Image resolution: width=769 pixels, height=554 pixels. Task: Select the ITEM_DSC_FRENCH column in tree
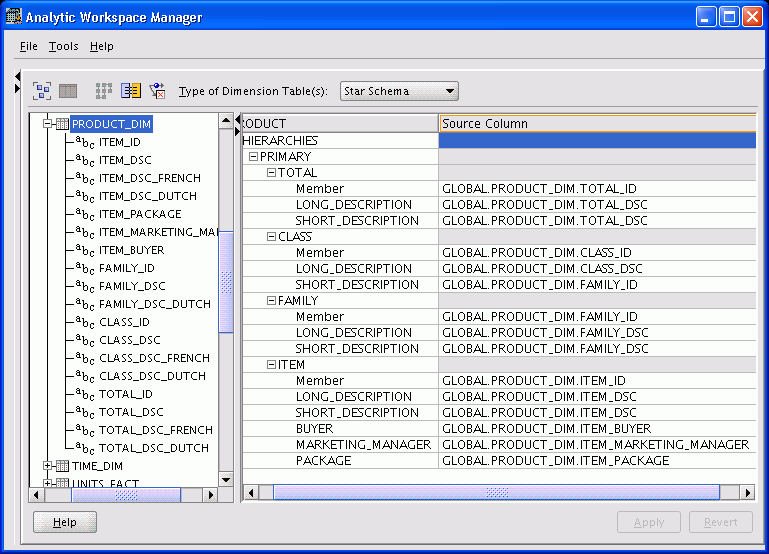point(150,178)
